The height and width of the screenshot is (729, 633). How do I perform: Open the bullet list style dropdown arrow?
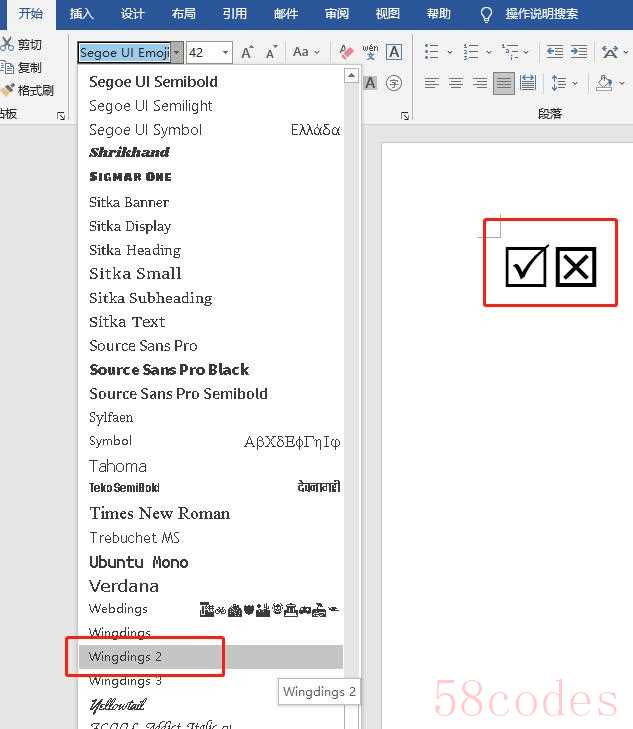[449, 52]
